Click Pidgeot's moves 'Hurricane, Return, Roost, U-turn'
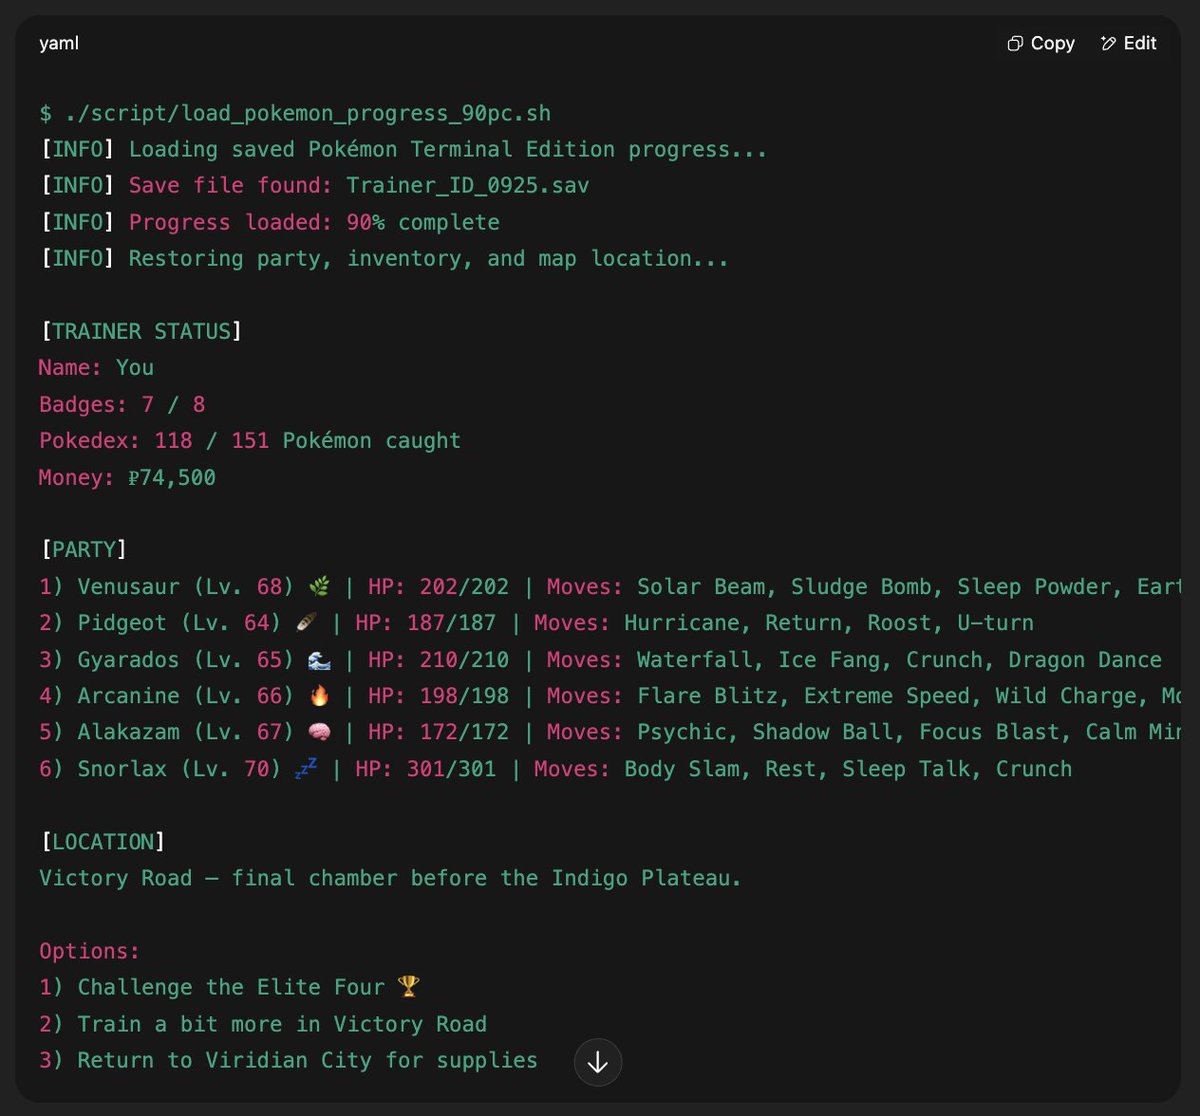 [829, 623]
